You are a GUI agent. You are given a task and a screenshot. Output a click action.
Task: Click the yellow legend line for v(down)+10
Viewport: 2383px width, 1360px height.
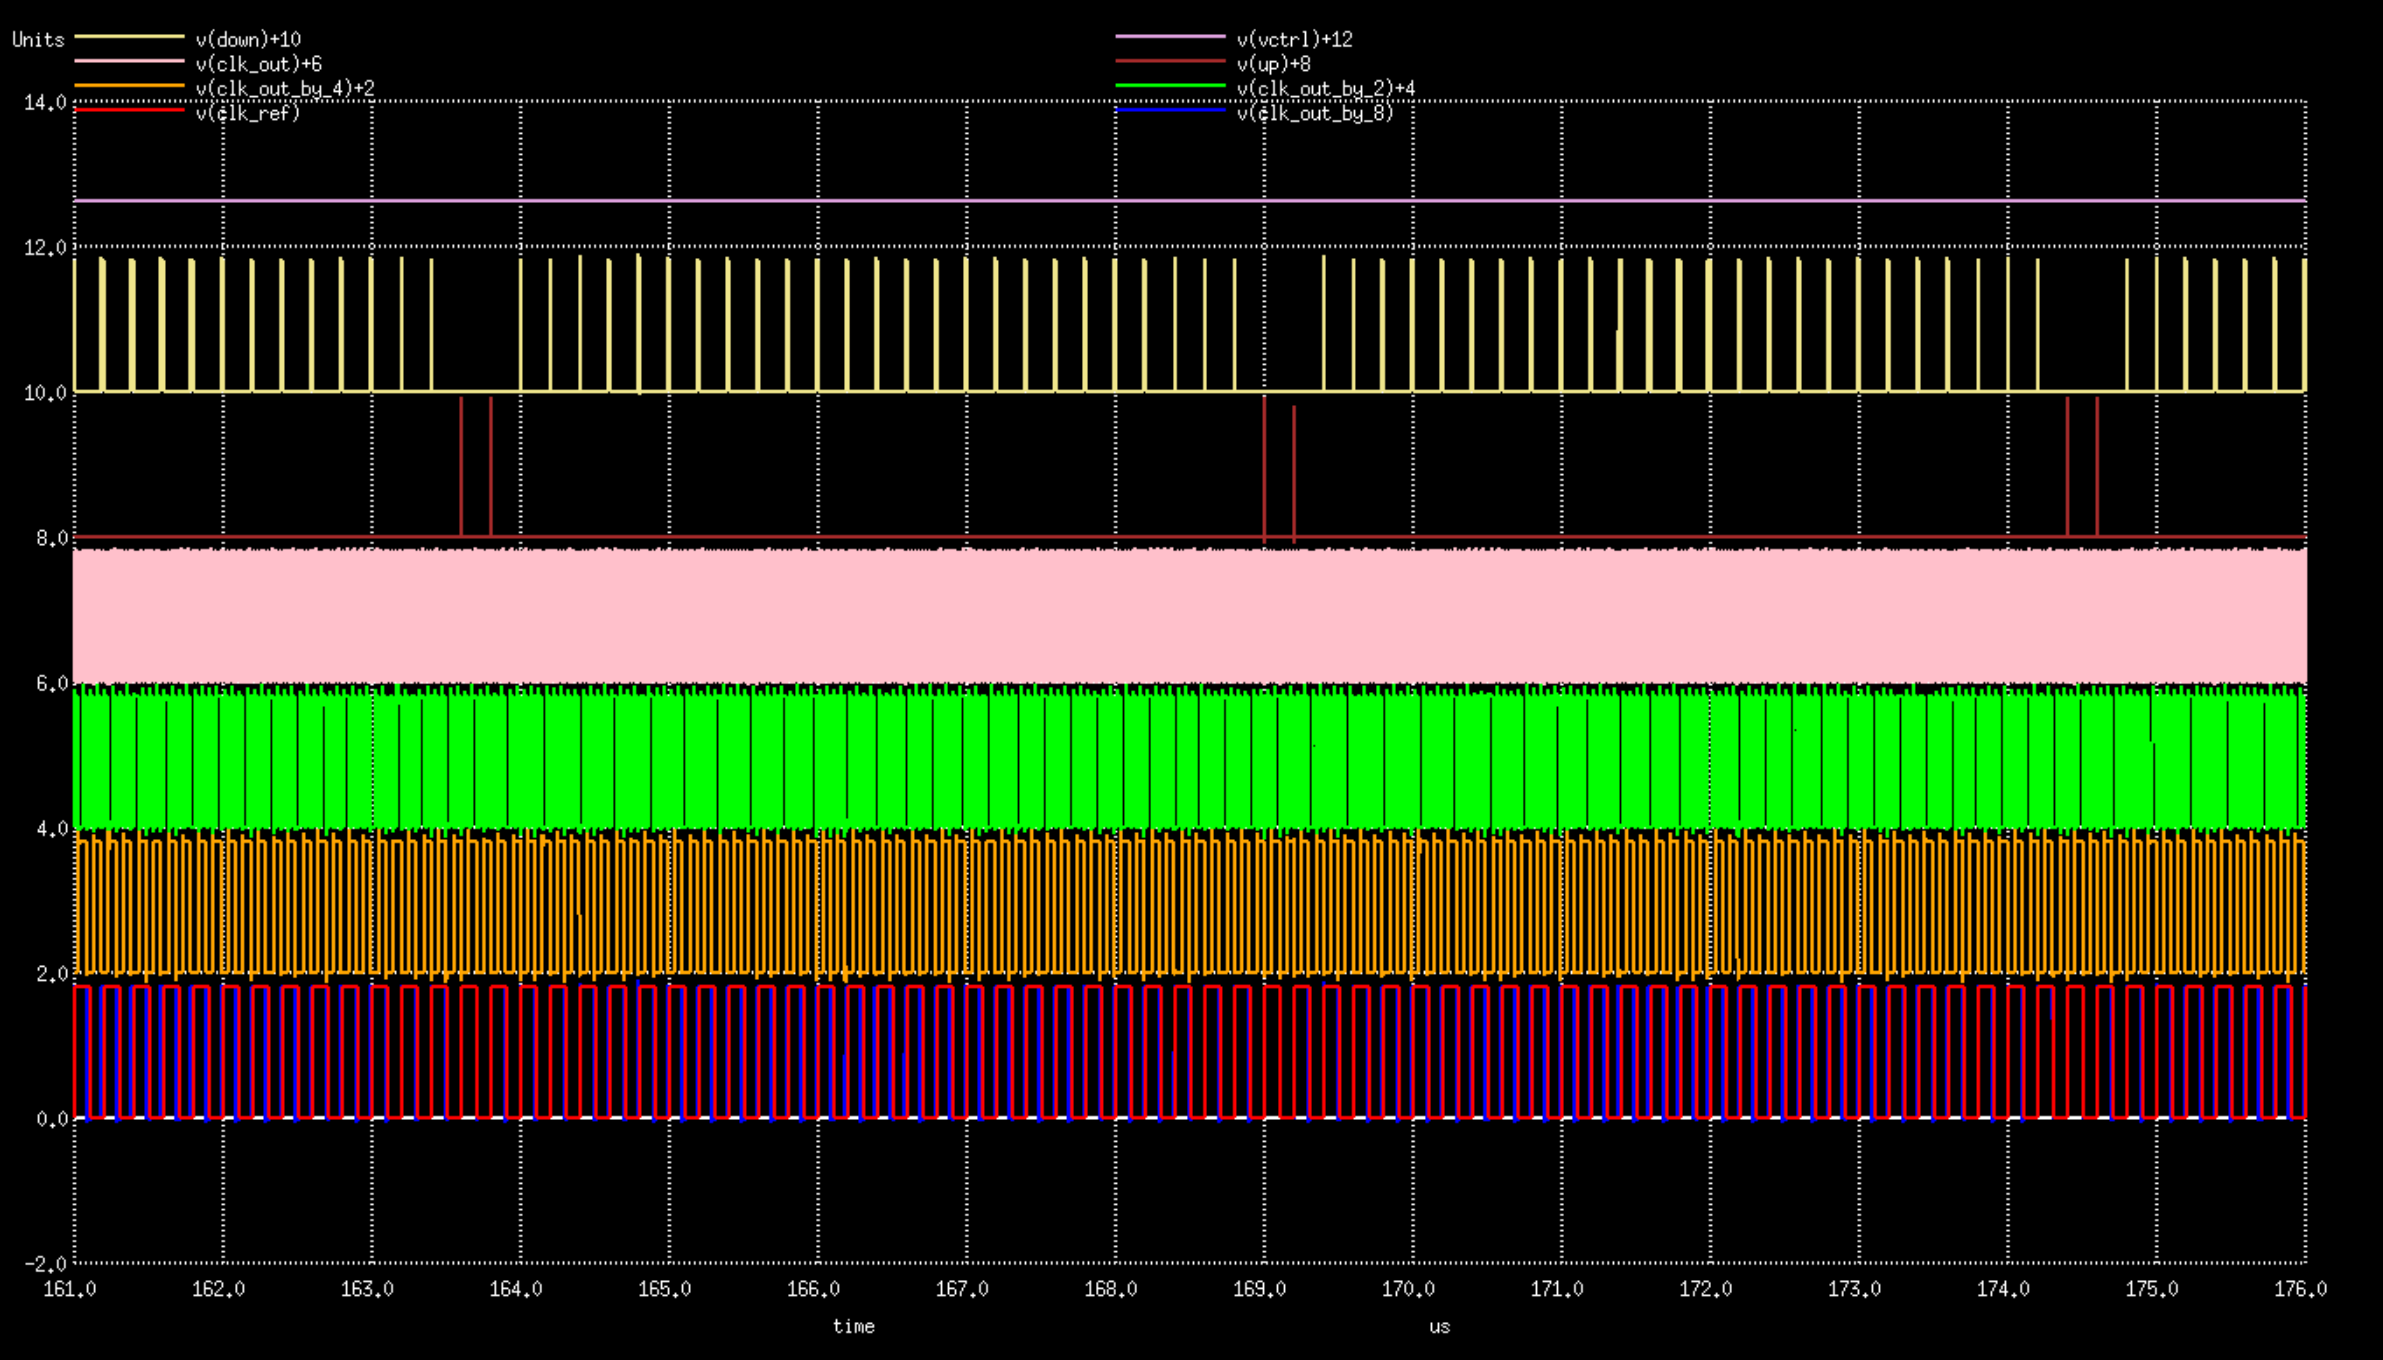point(130,37)
